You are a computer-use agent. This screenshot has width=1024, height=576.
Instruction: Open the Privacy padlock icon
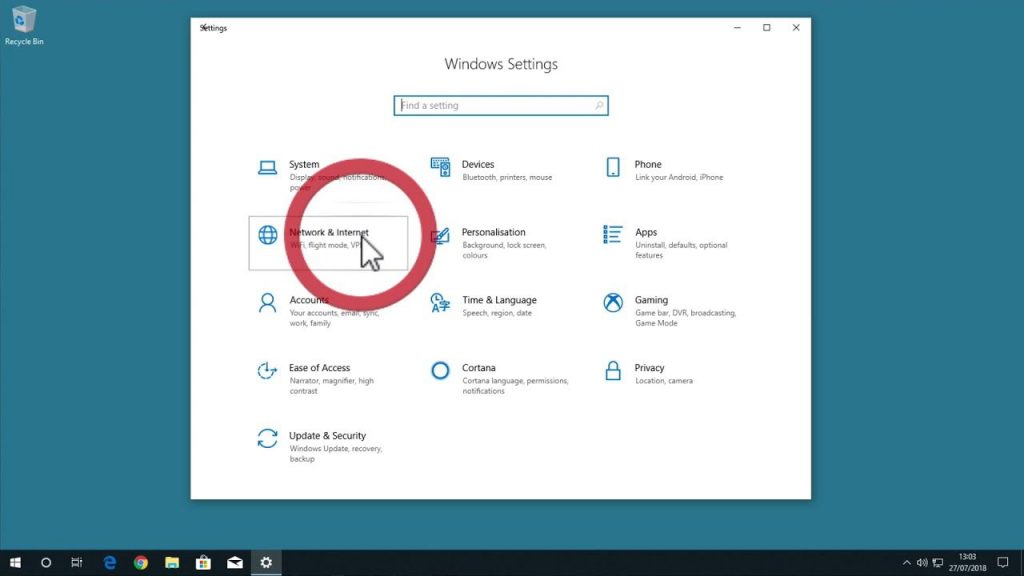(x=613, y=370)
